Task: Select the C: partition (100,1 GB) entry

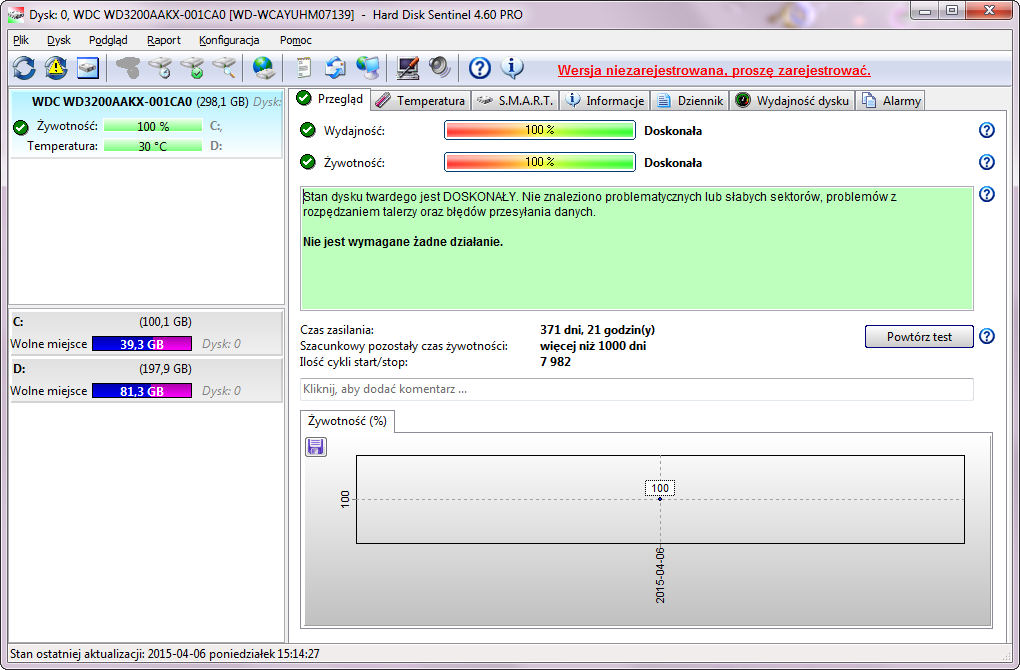Action: point(146,332)
